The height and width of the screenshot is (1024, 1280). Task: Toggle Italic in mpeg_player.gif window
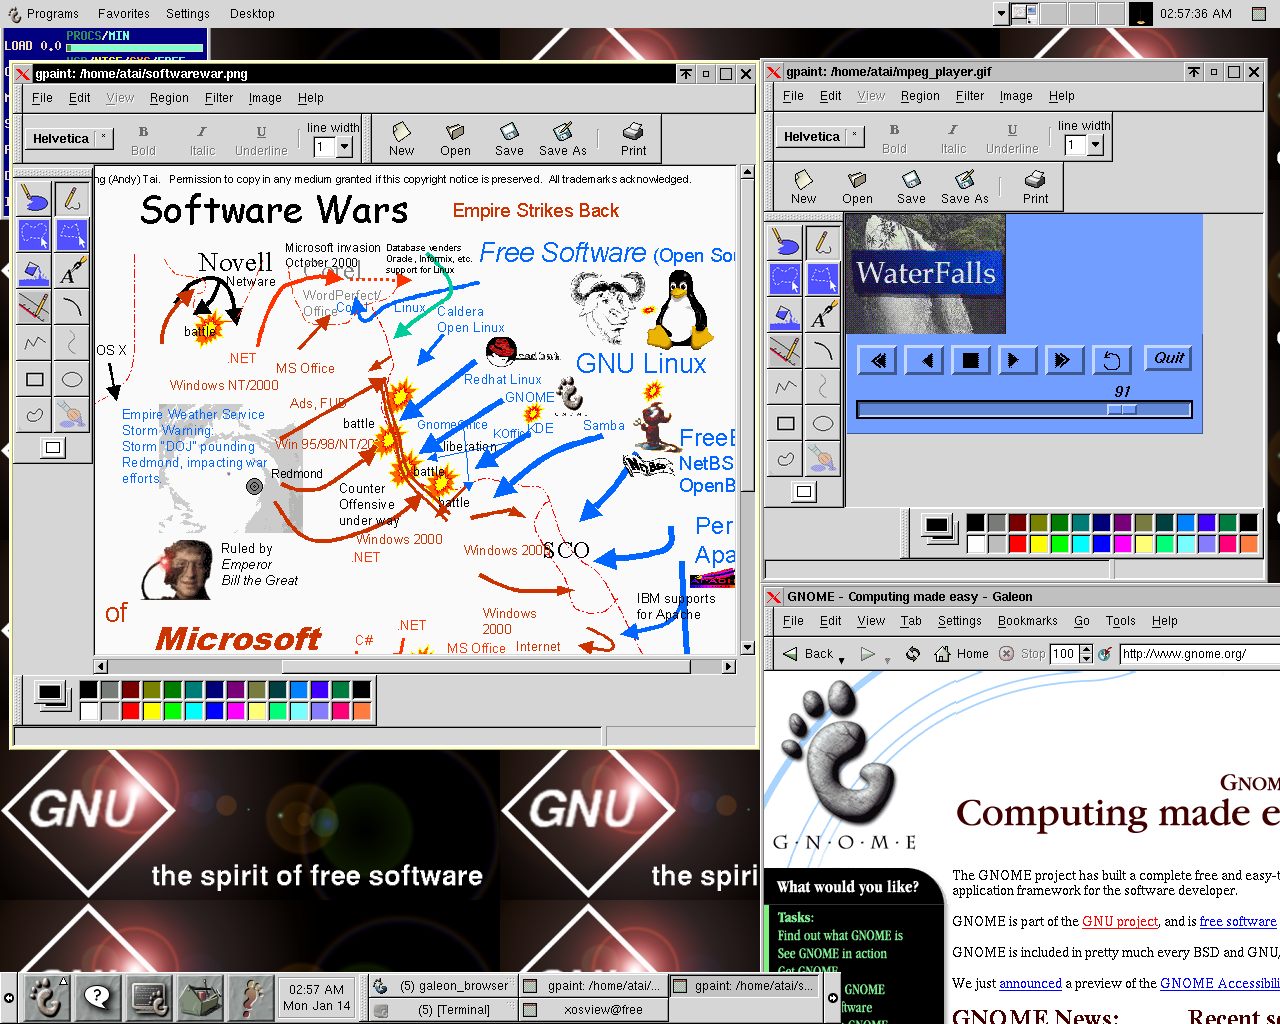(x=953, y=137)
